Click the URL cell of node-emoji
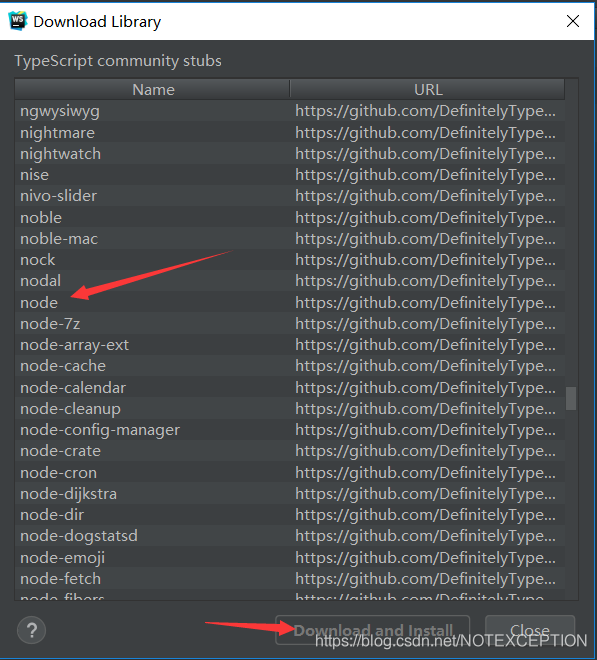Screen dimensions: 597x660 click(x=425, y=558)
